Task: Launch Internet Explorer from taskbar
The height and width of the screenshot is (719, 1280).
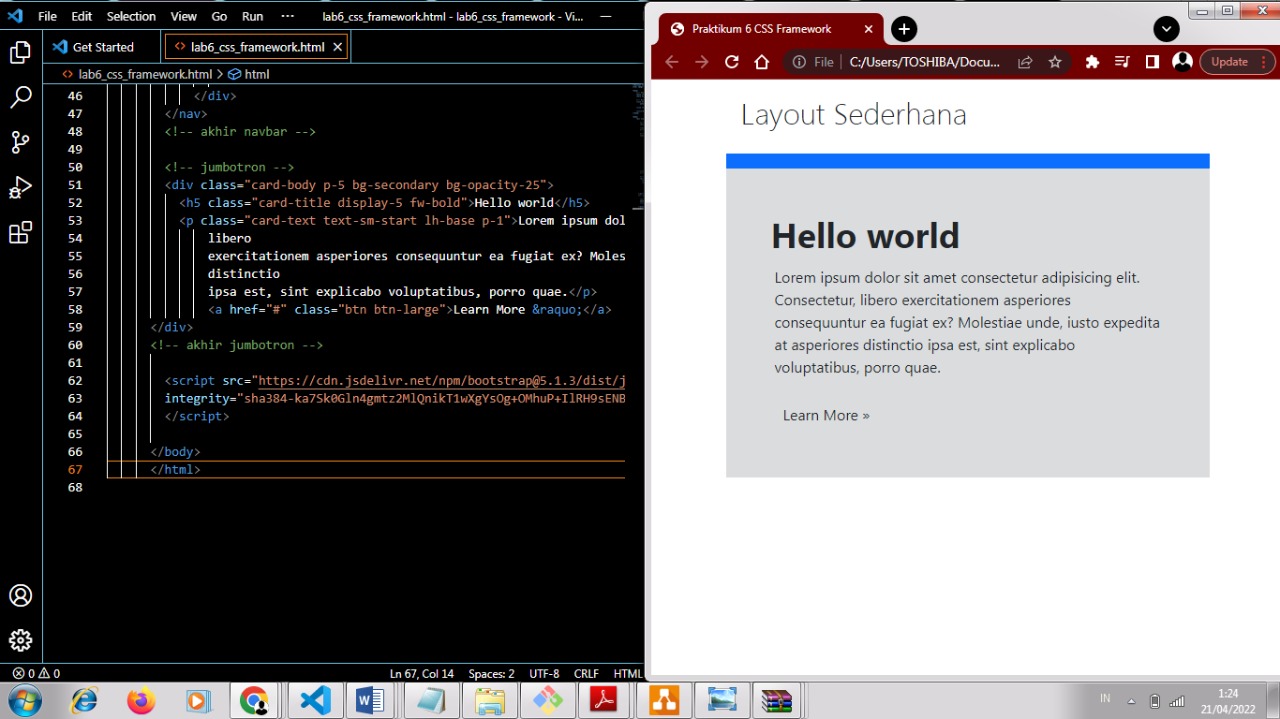Action: tap(84, 701)
